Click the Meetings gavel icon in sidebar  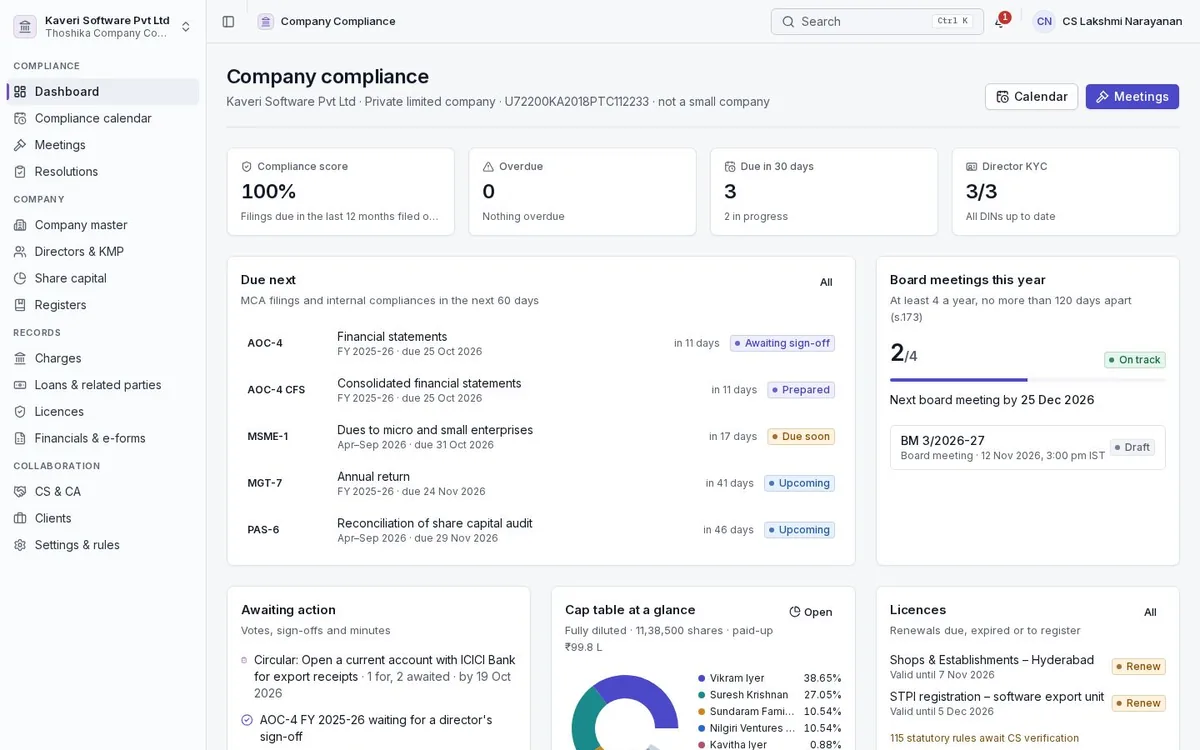20,145
